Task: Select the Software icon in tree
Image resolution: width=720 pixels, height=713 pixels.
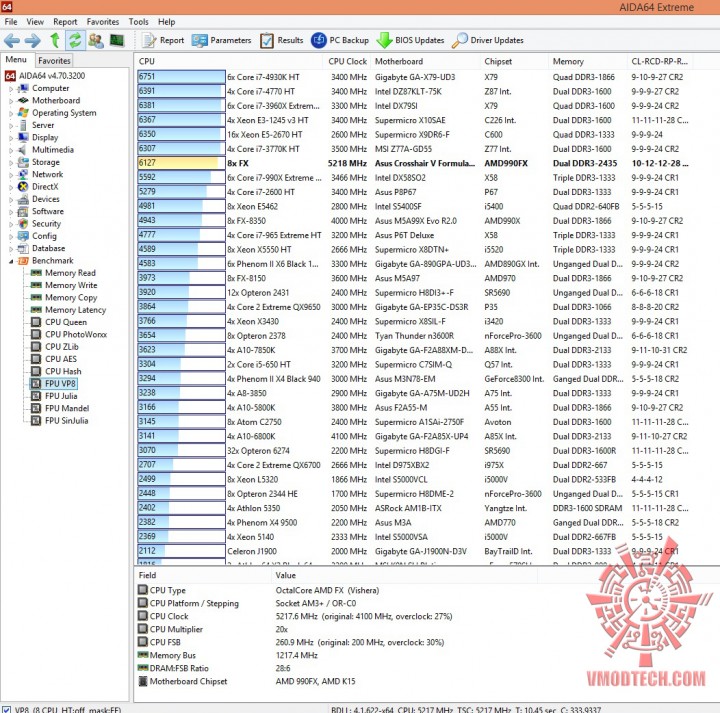Action: pyautogui.click(x=23, y=212)
